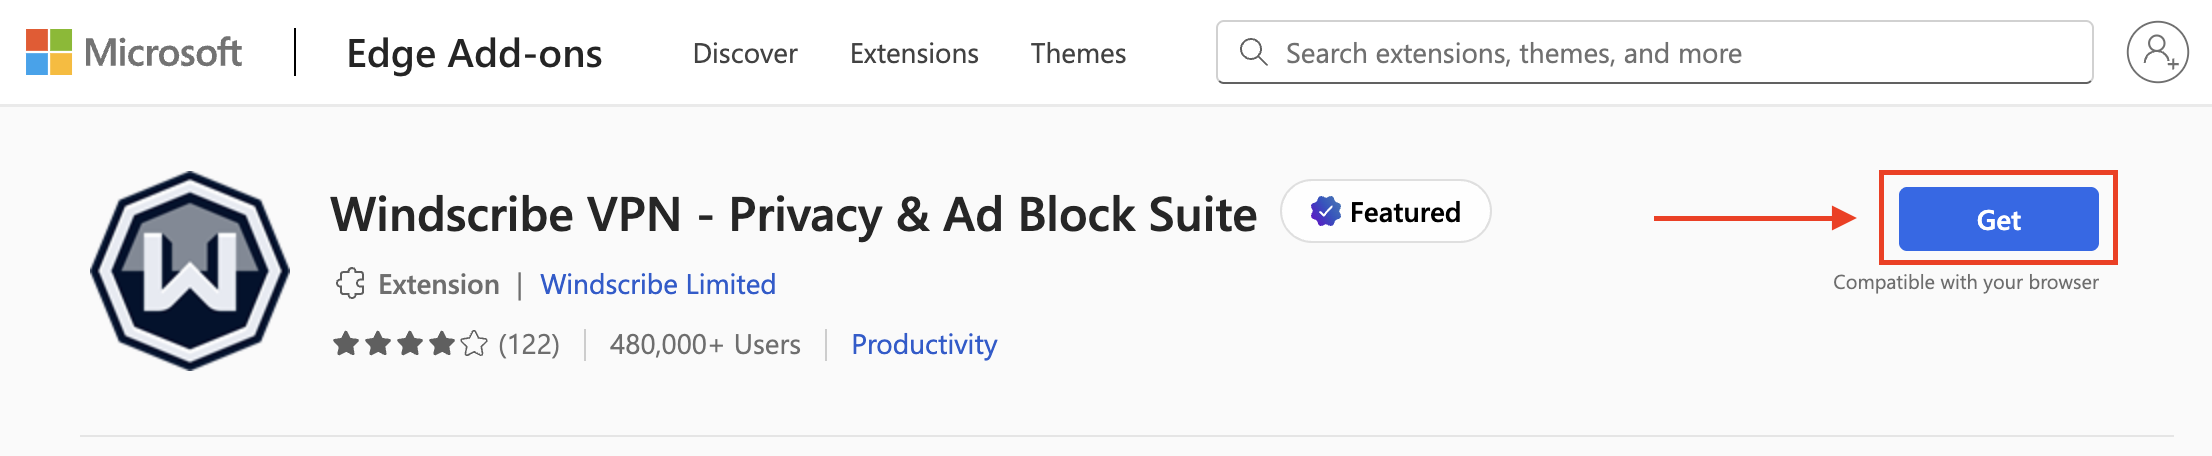Click the Microsoft wordmark text
2212x456 pixels.
pyautogui.click(x=163, y=52)
